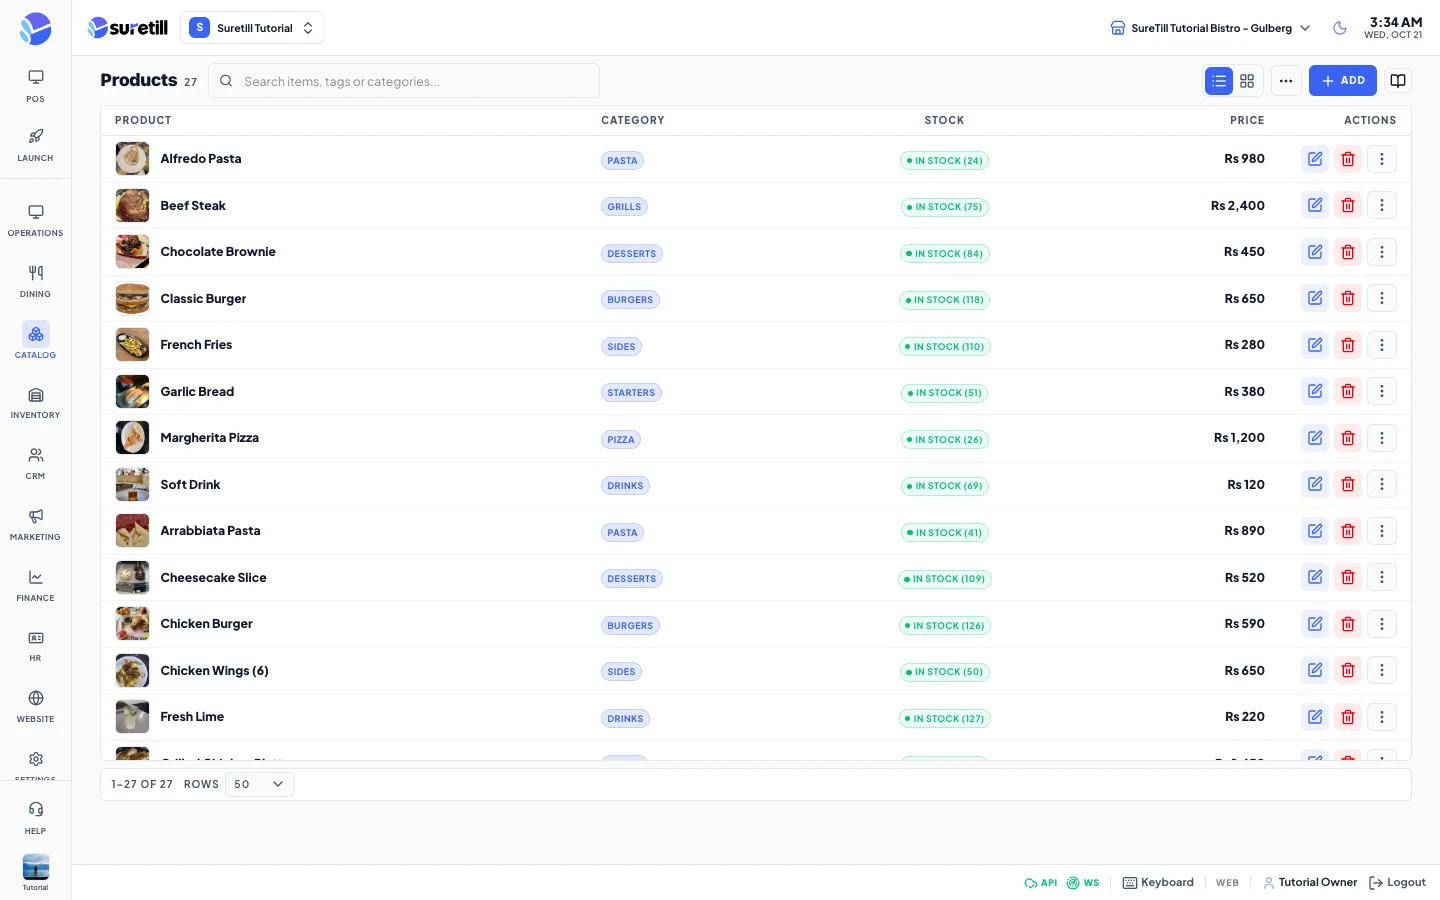Click WS connection status indicator
Screen dimensions: 1440x900
click(x=1083, y=883)
